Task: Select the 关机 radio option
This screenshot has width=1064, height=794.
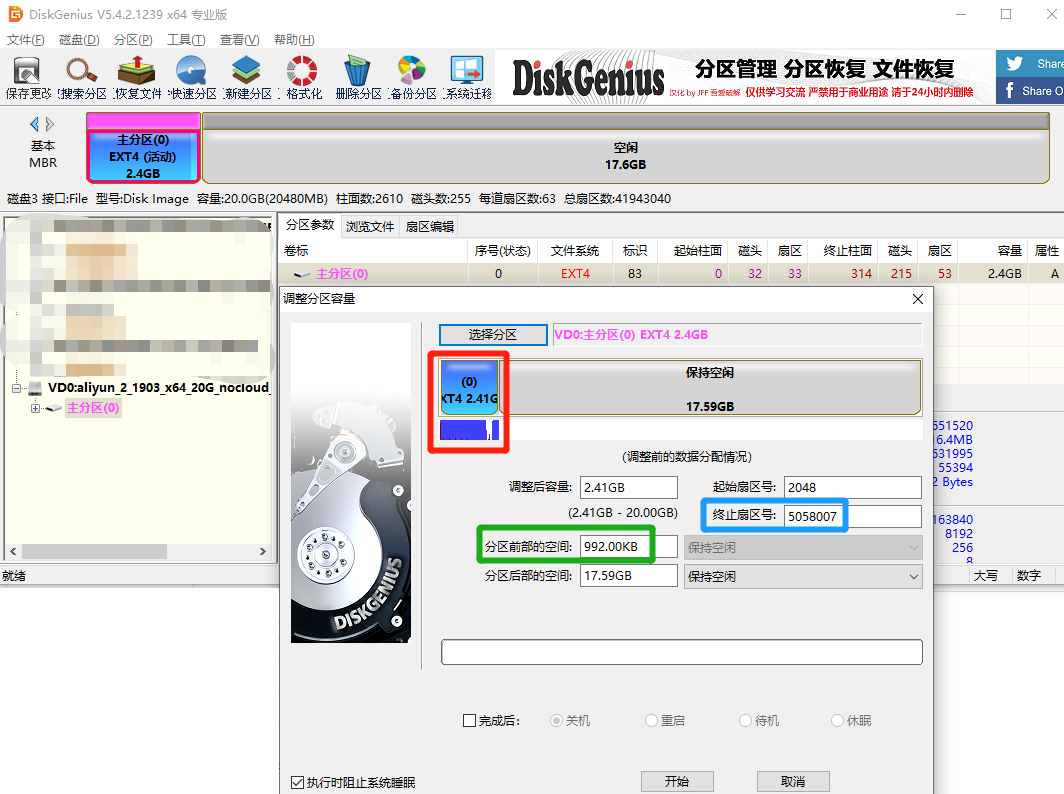Action: coord(556,721)
